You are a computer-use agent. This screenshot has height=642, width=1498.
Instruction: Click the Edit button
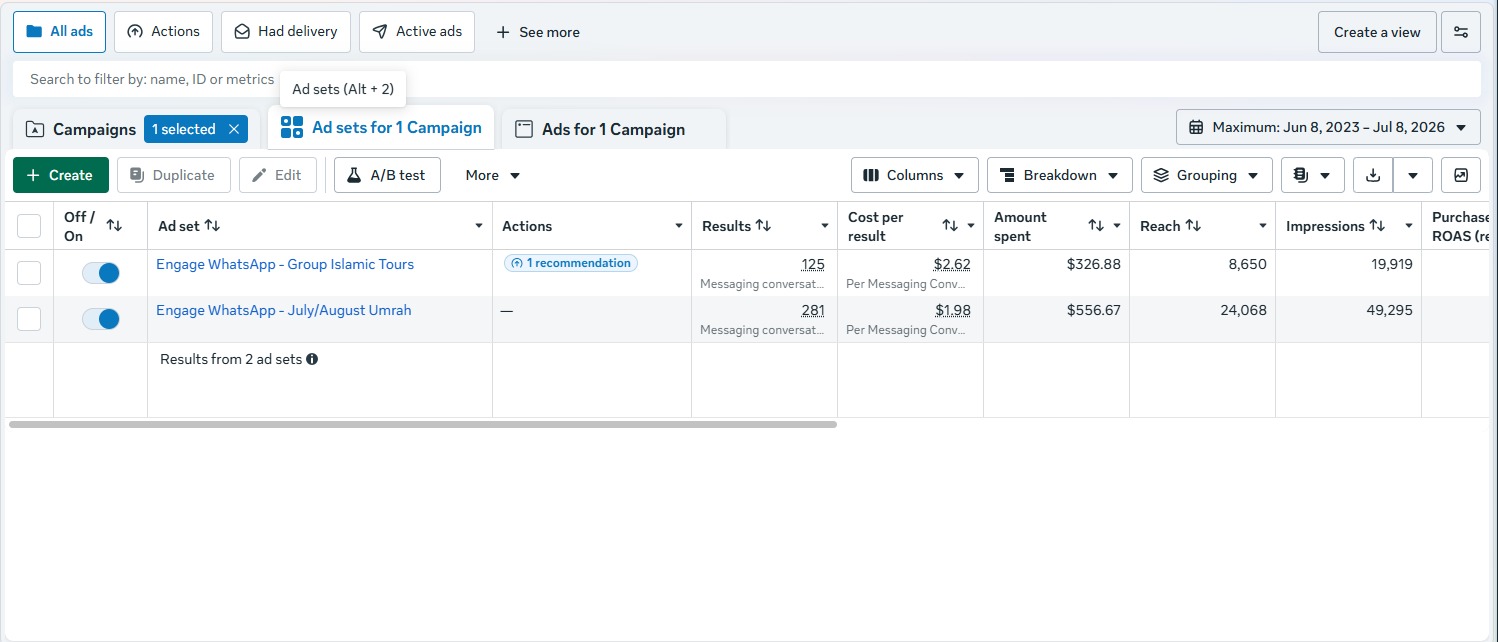pos(278,175)
